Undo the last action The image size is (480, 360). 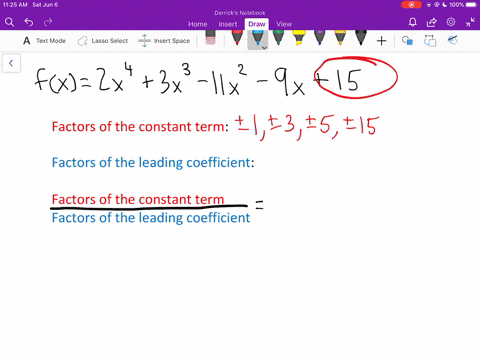(x=29, y=22)
